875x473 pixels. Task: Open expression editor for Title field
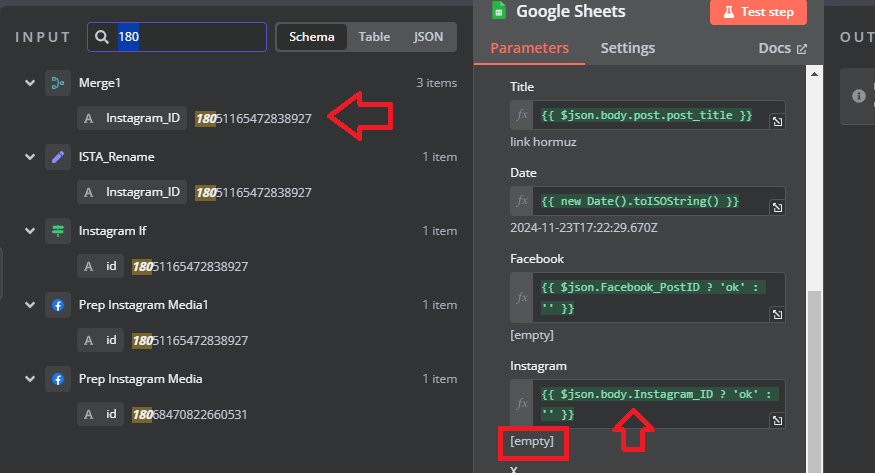777,122
